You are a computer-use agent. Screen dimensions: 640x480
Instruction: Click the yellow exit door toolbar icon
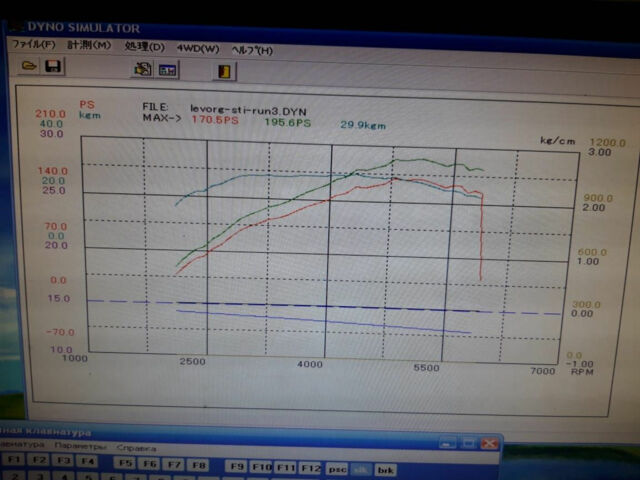[224, 72]
